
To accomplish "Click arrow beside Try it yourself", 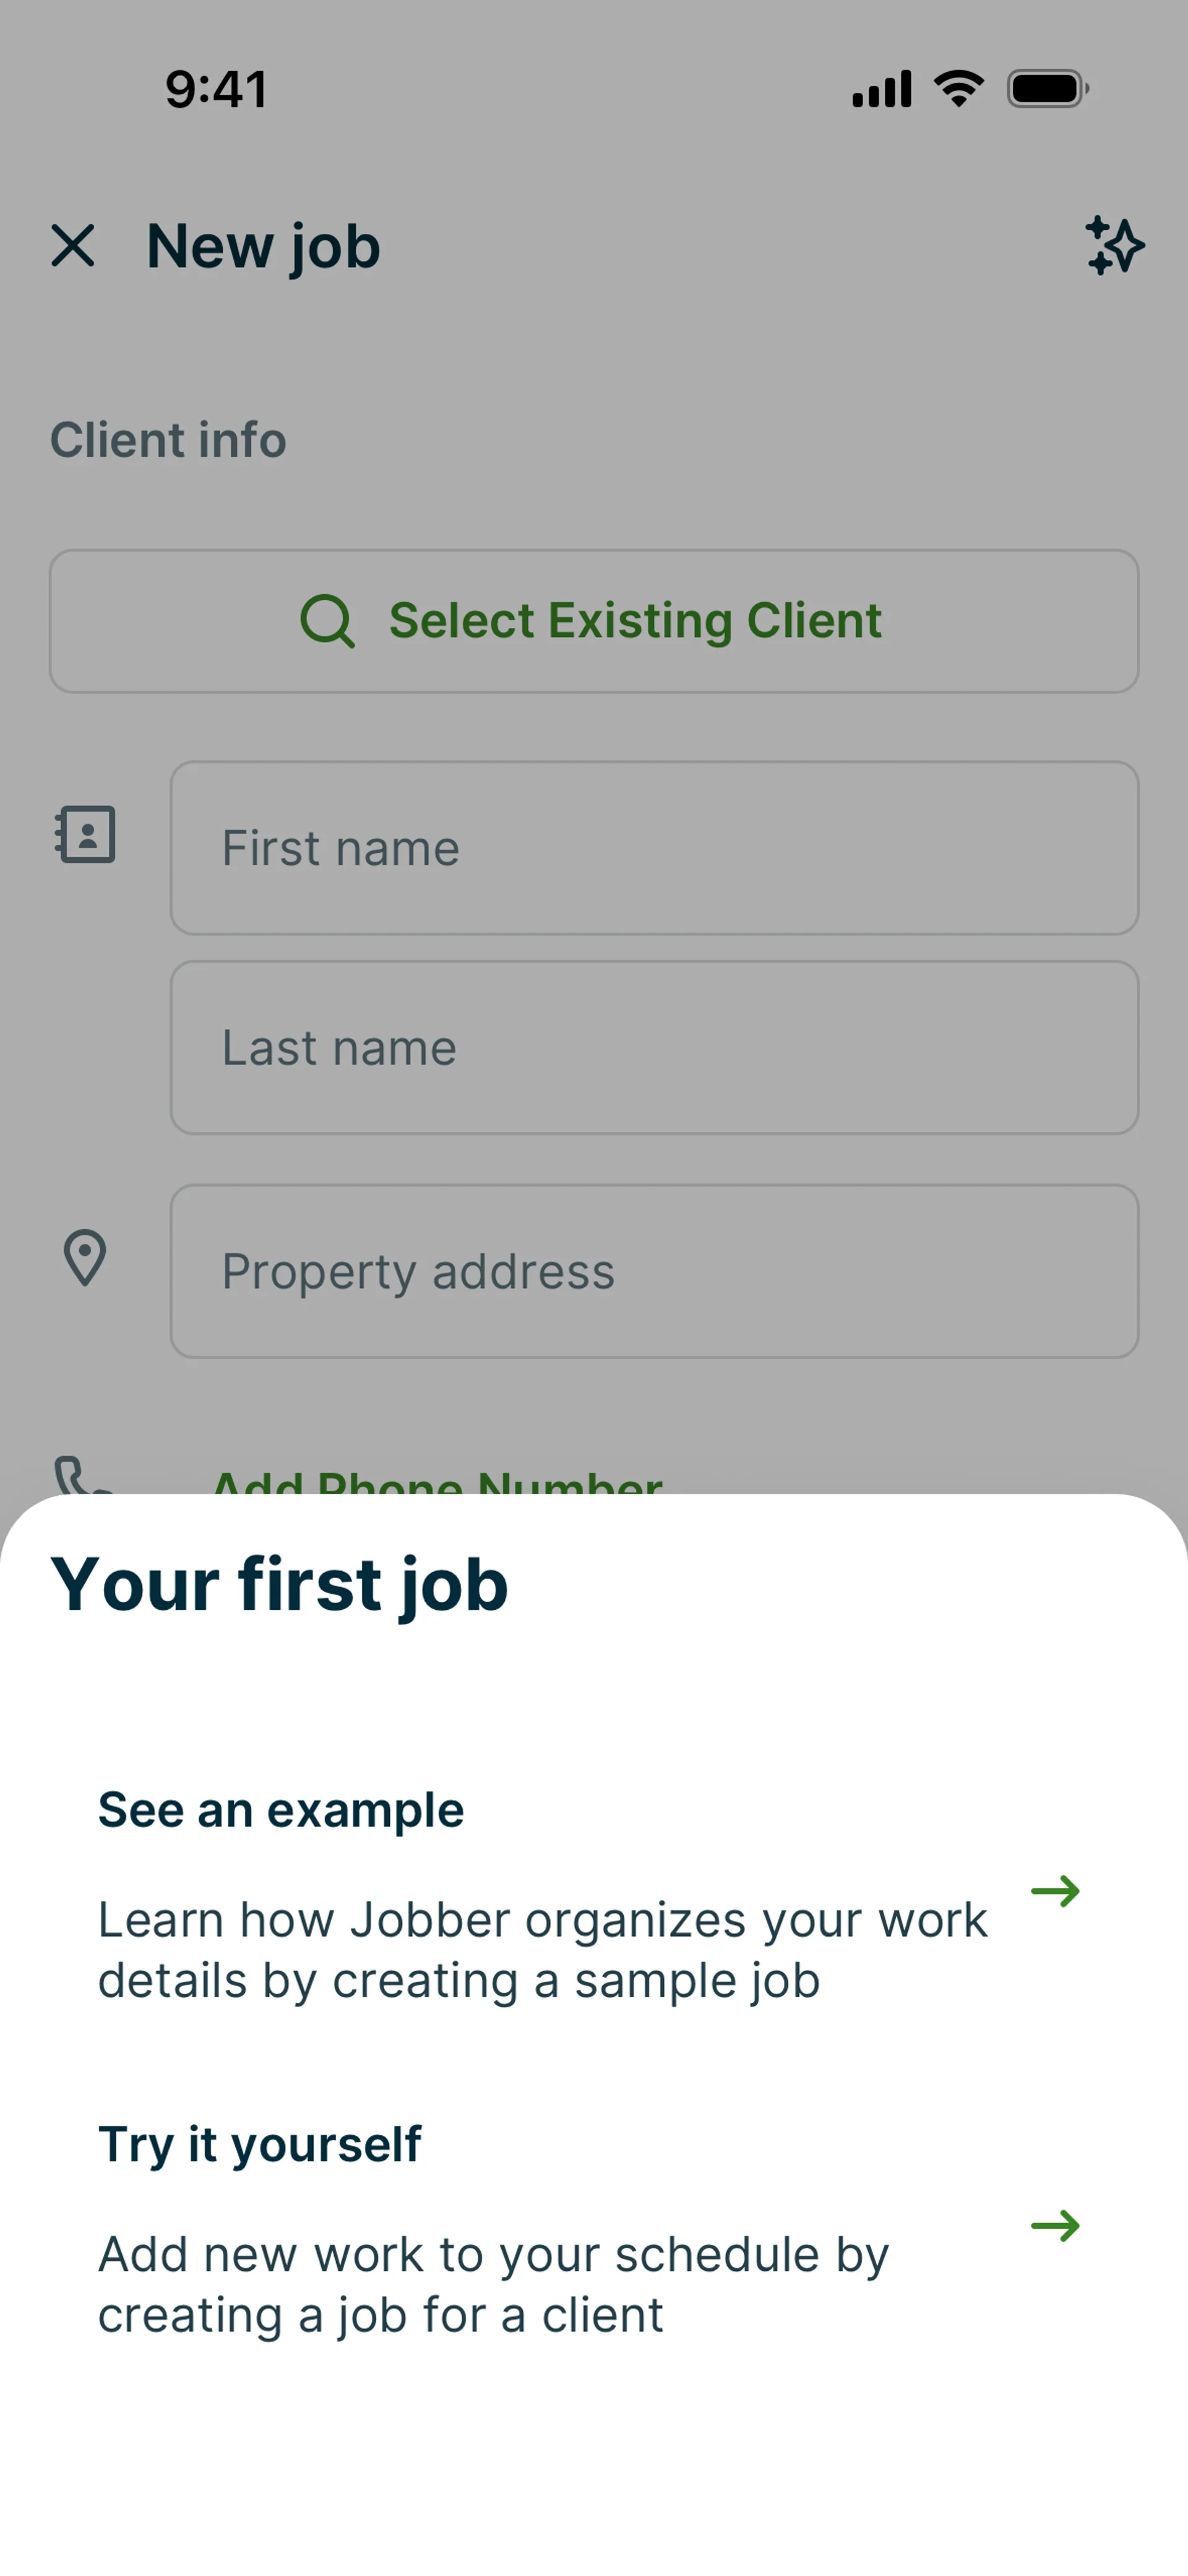I will (x=1056, y=2226).
